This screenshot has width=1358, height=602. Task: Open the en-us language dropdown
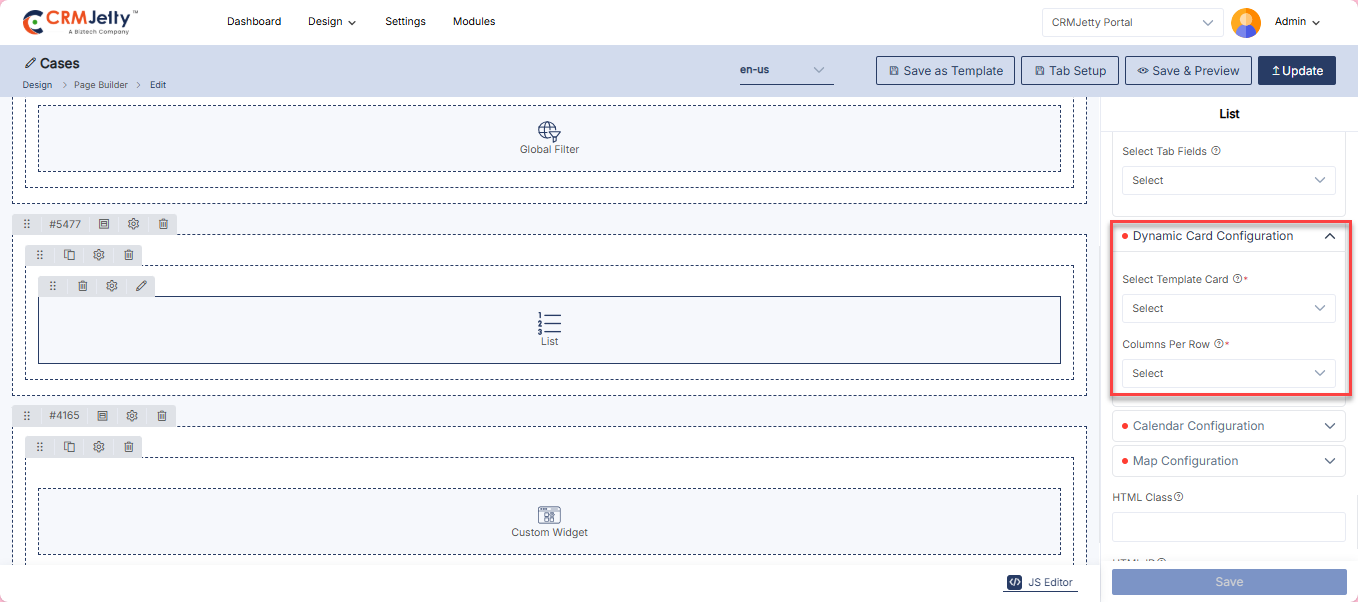click(x=786, y=70)
